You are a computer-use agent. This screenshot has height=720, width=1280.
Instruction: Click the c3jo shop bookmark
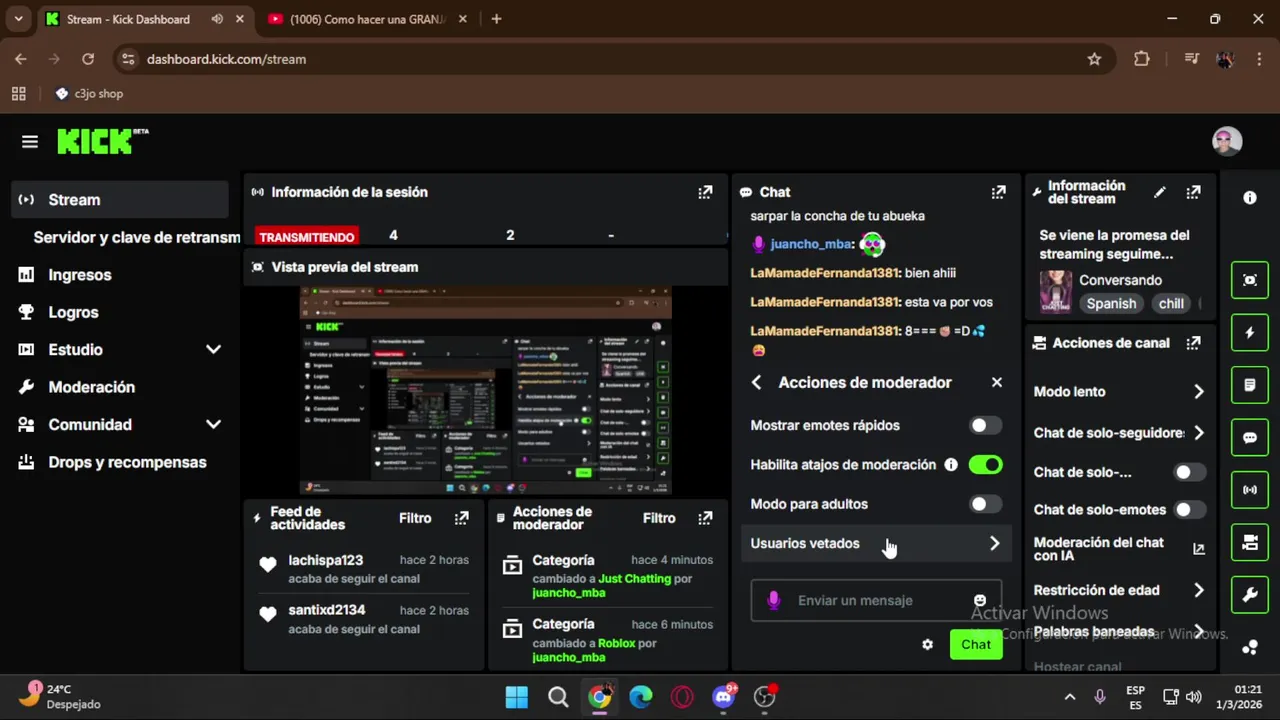point(90,94)
